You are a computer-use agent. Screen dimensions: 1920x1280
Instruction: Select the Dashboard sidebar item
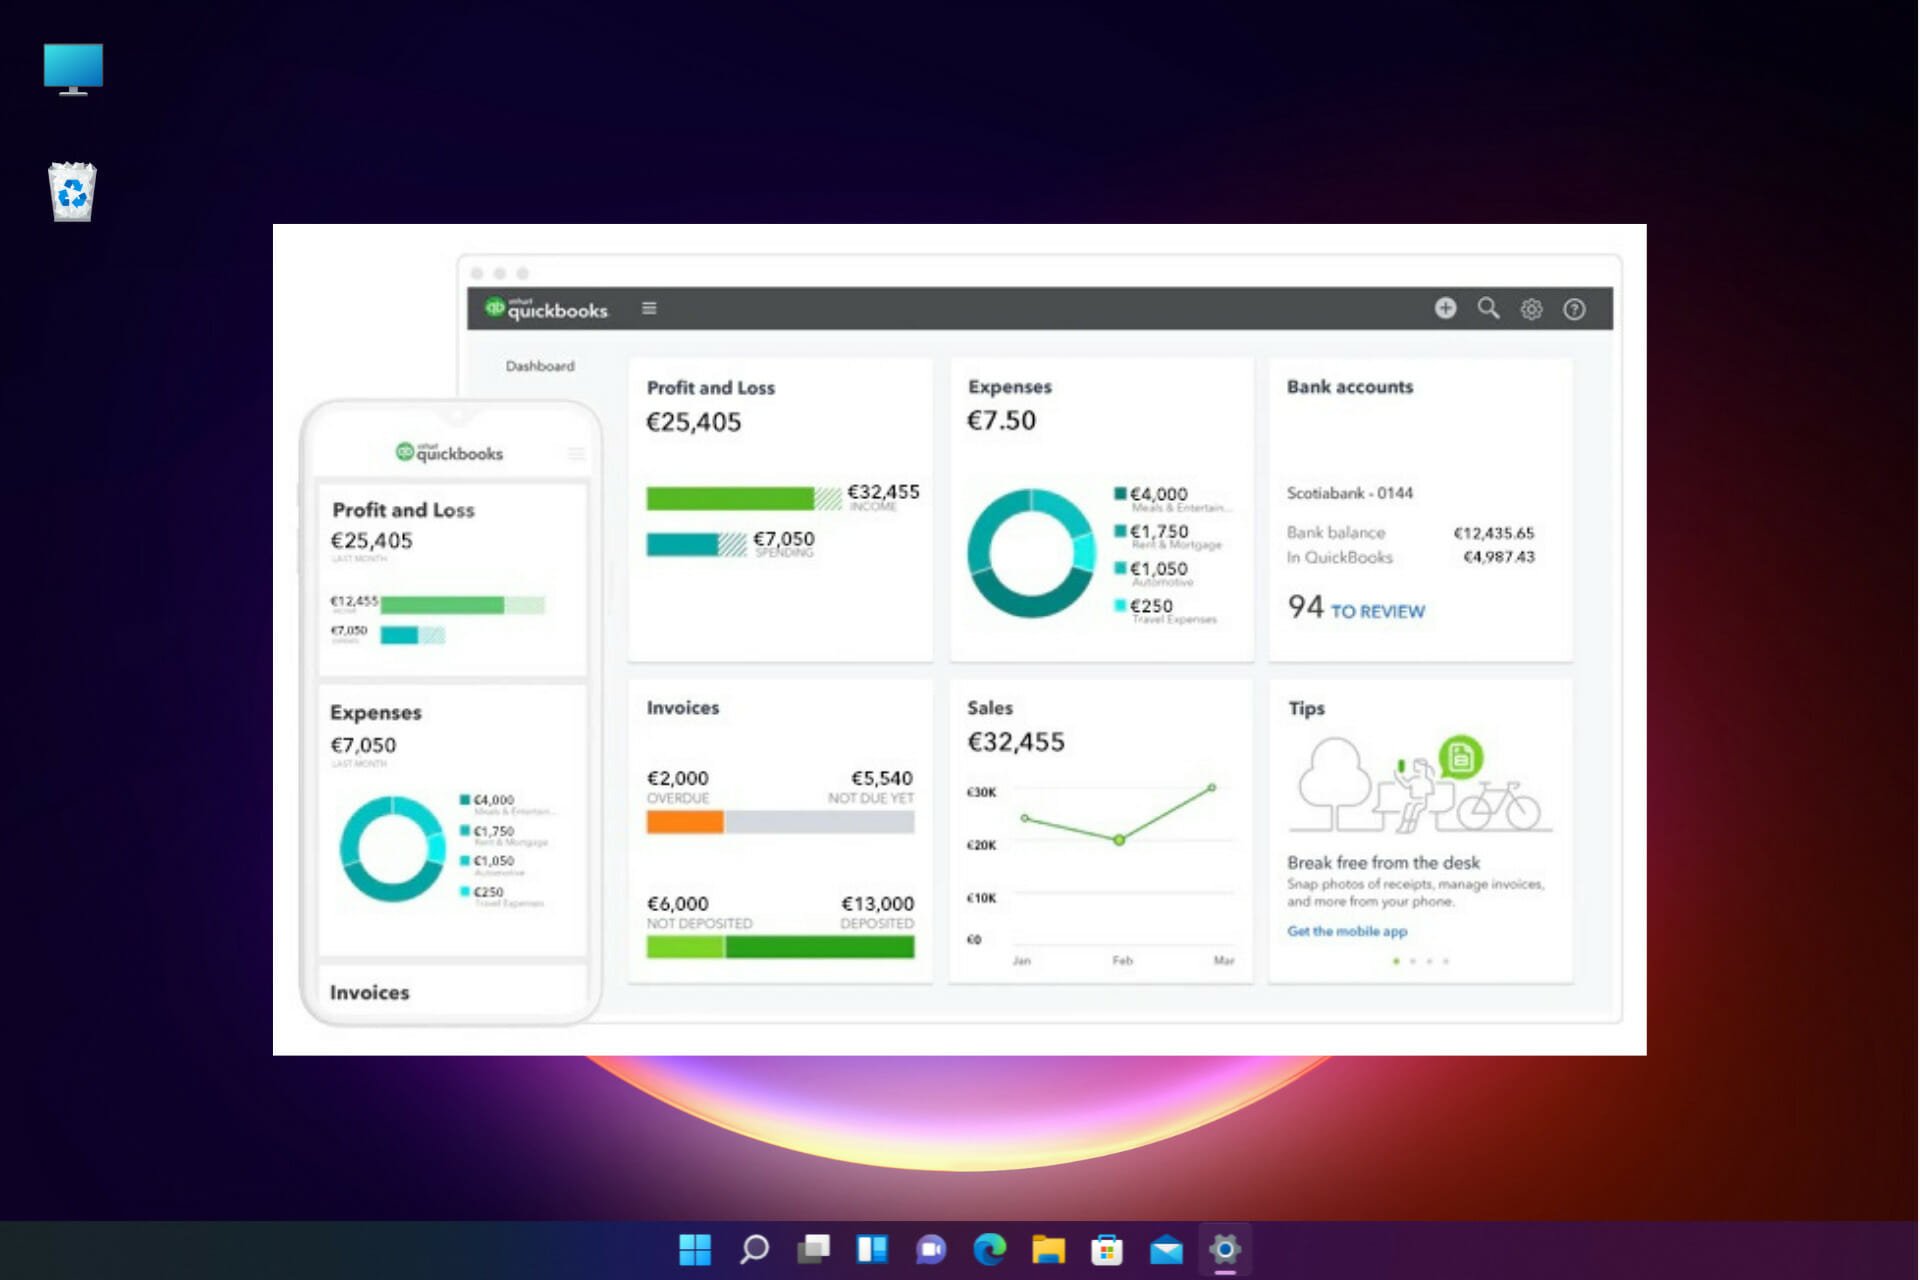tap(540, 366)
